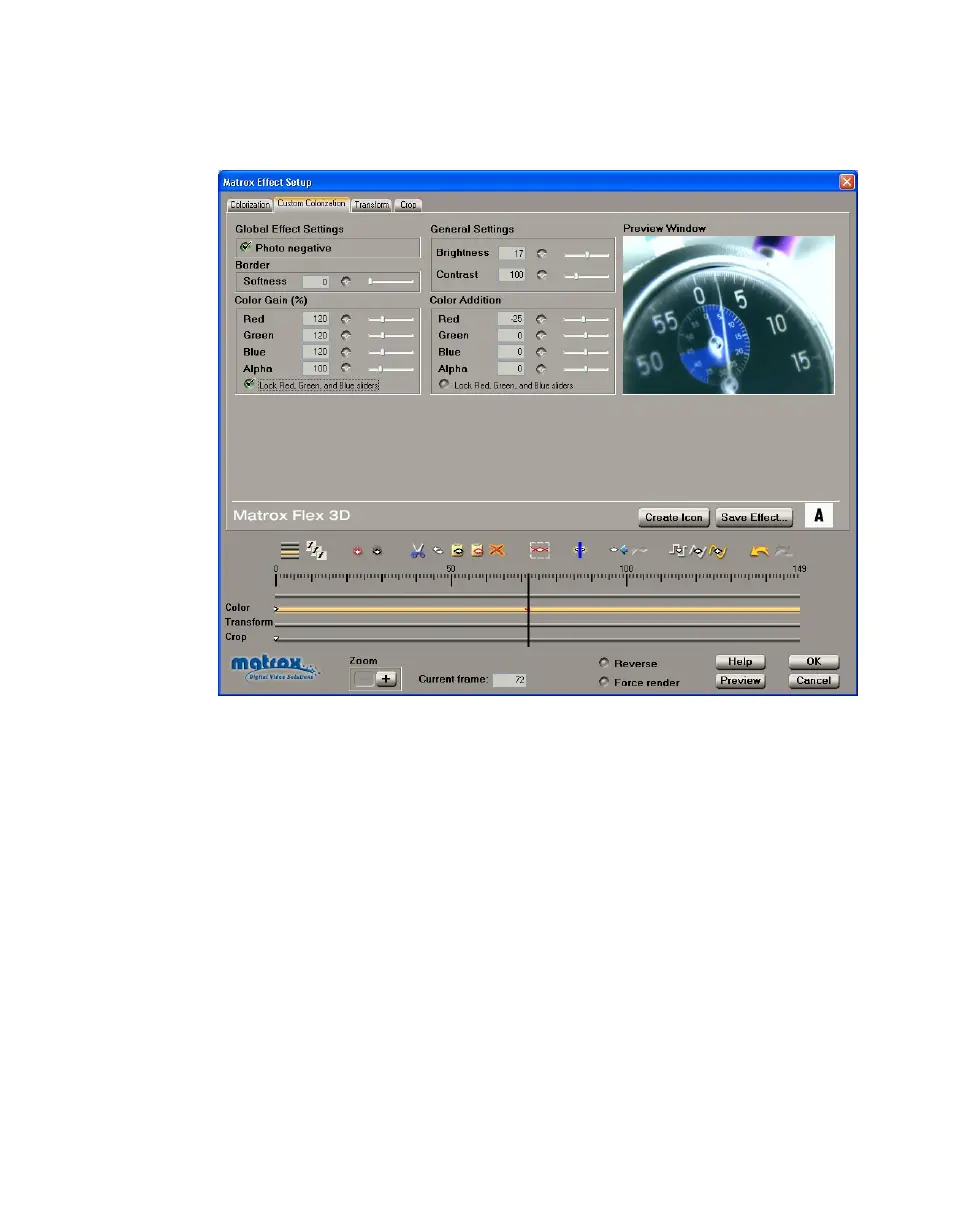Click the stopwatch image in Preview Window
This screenshot has height=1224, width=972.
tap(729, 315)
